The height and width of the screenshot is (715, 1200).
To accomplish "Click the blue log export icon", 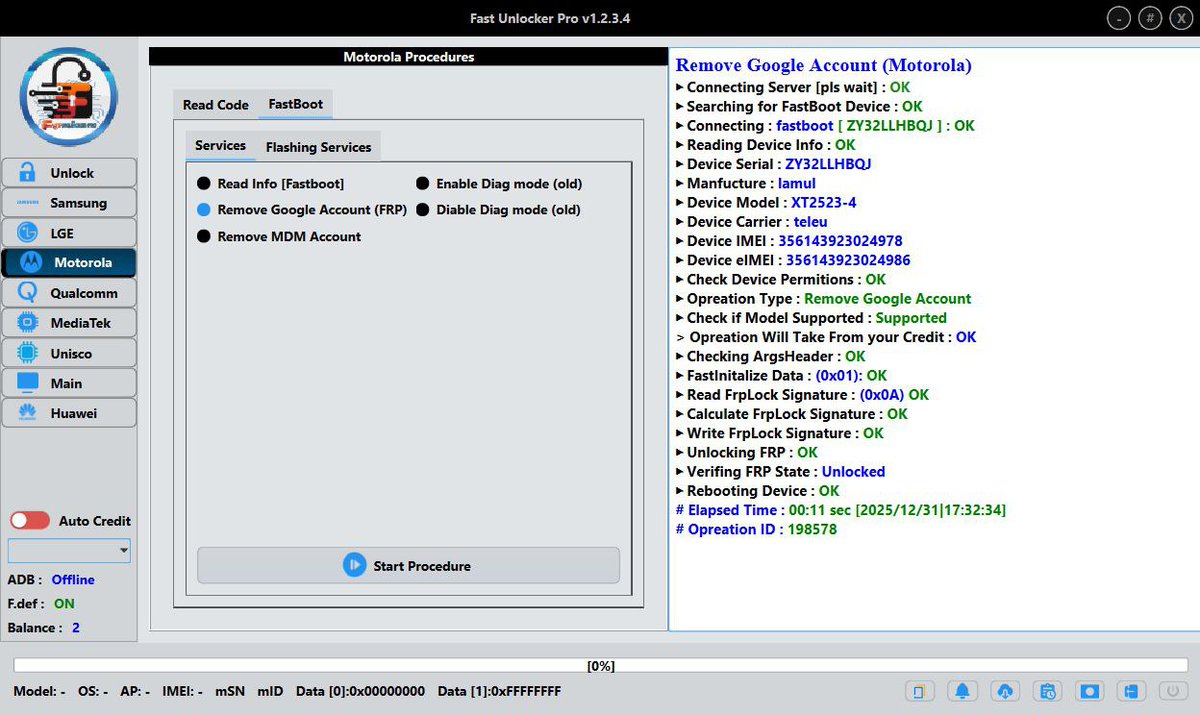I will 1132,691.
